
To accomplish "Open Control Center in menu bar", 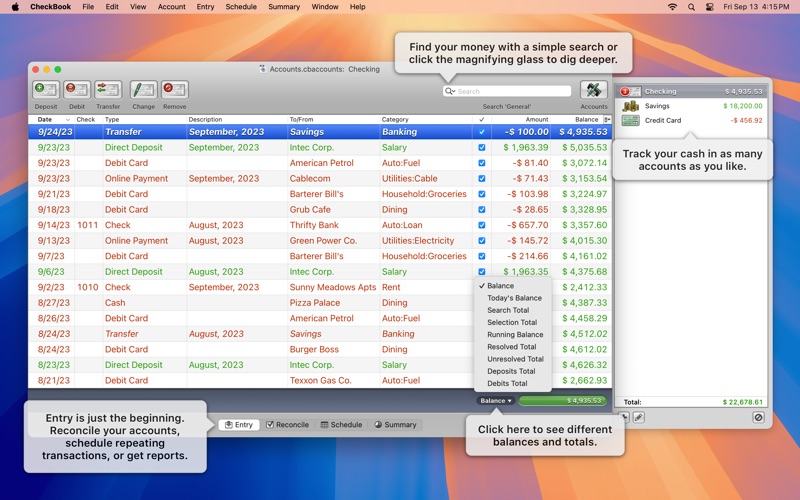I will pos(709,7).
